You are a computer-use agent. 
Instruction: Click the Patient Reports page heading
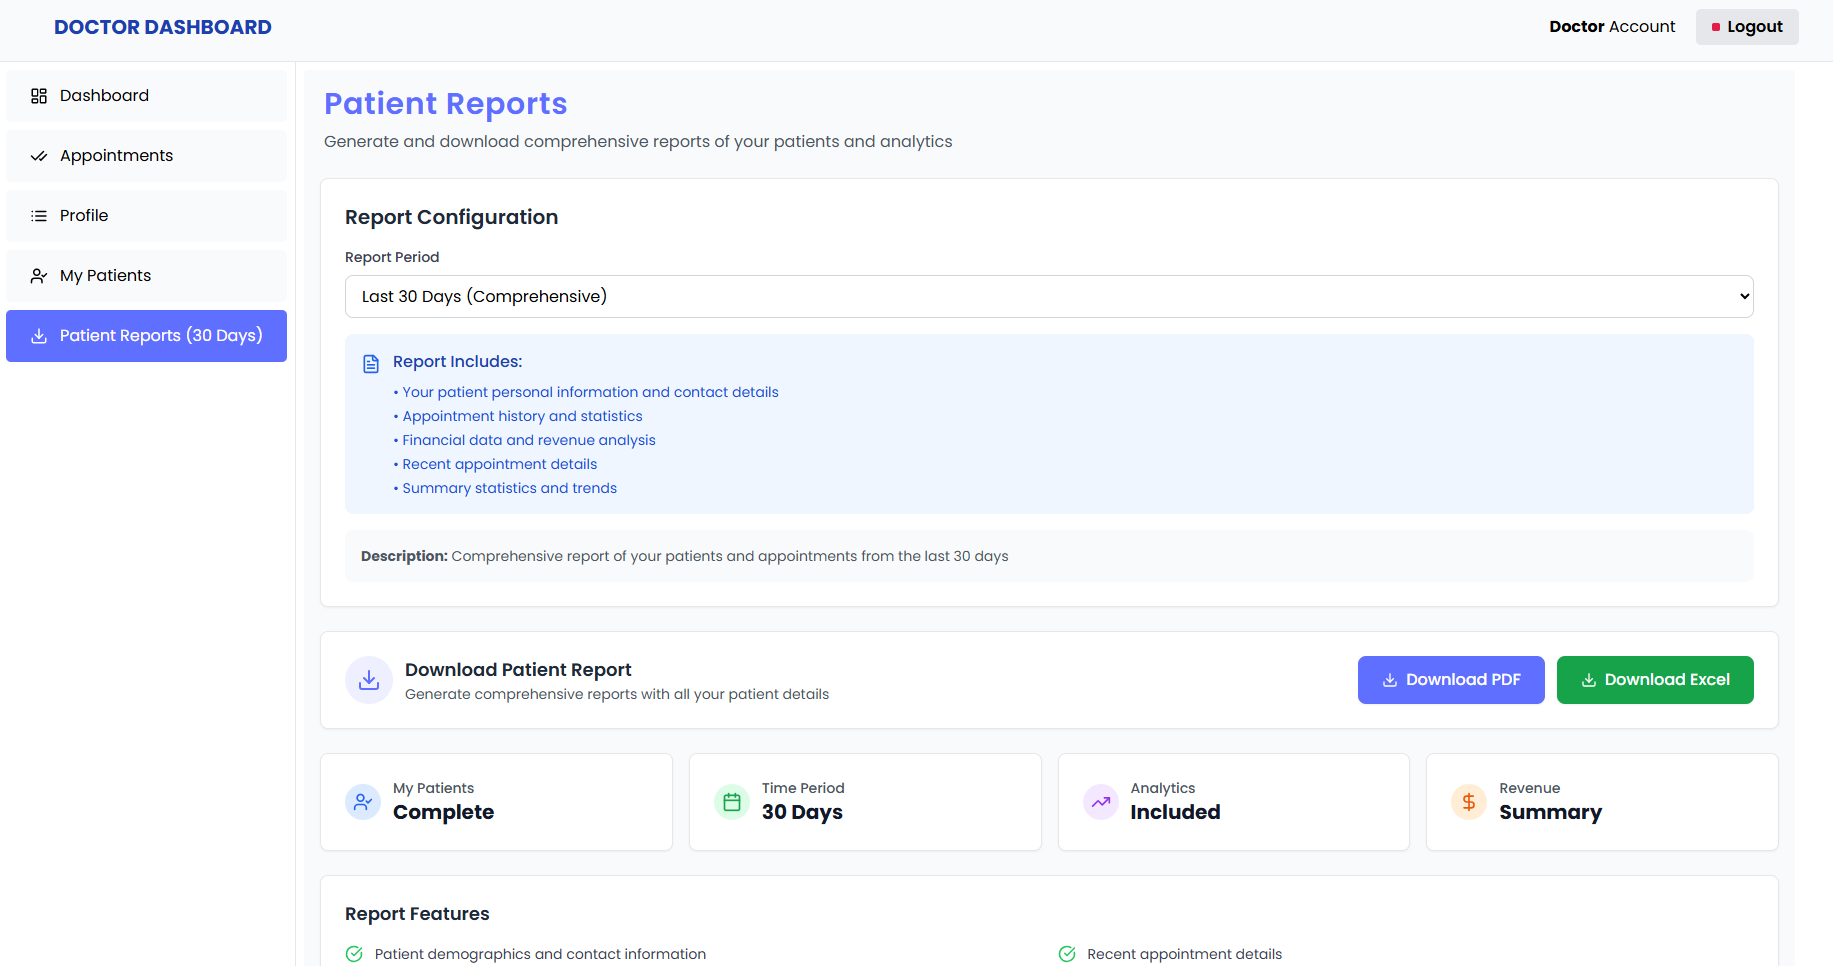coord(446,104)
